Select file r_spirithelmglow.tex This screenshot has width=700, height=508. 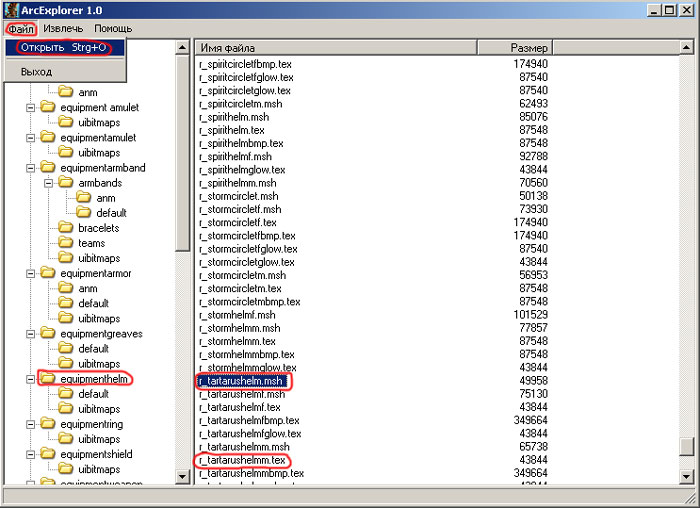242,170
